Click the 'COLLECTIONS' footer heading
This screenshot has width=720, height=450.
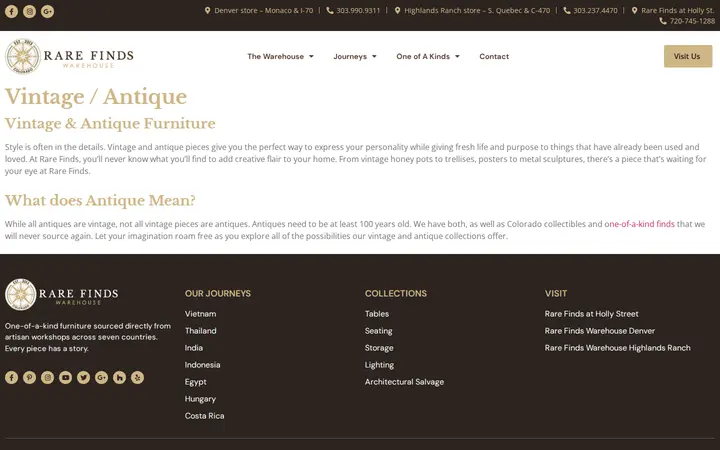click(x=396, y=293)
